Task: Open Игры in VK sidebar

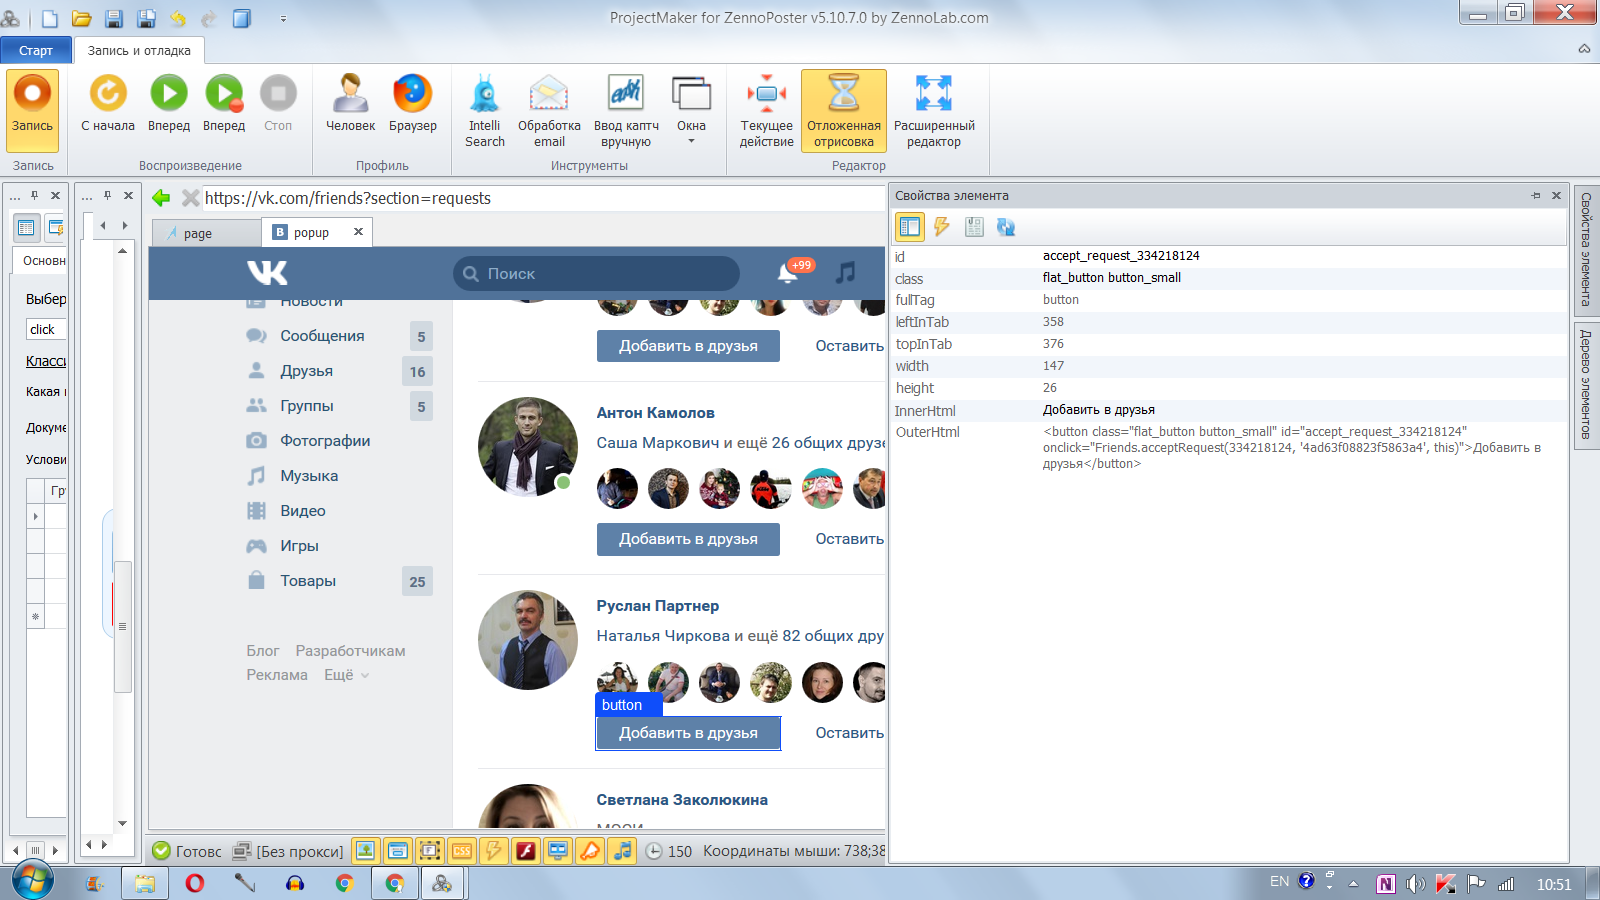Action: (299, 546)
